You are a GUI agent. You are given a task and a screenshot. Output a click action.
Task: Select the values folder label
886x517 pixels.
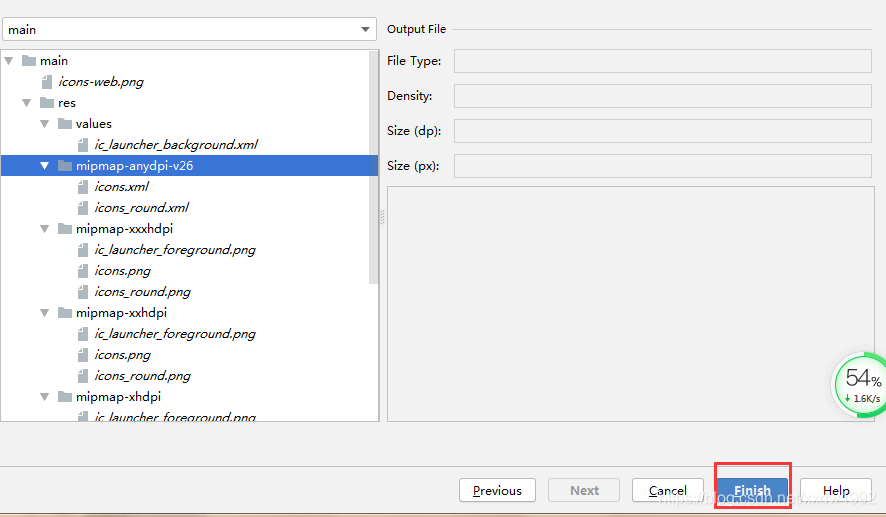[94, 124]
